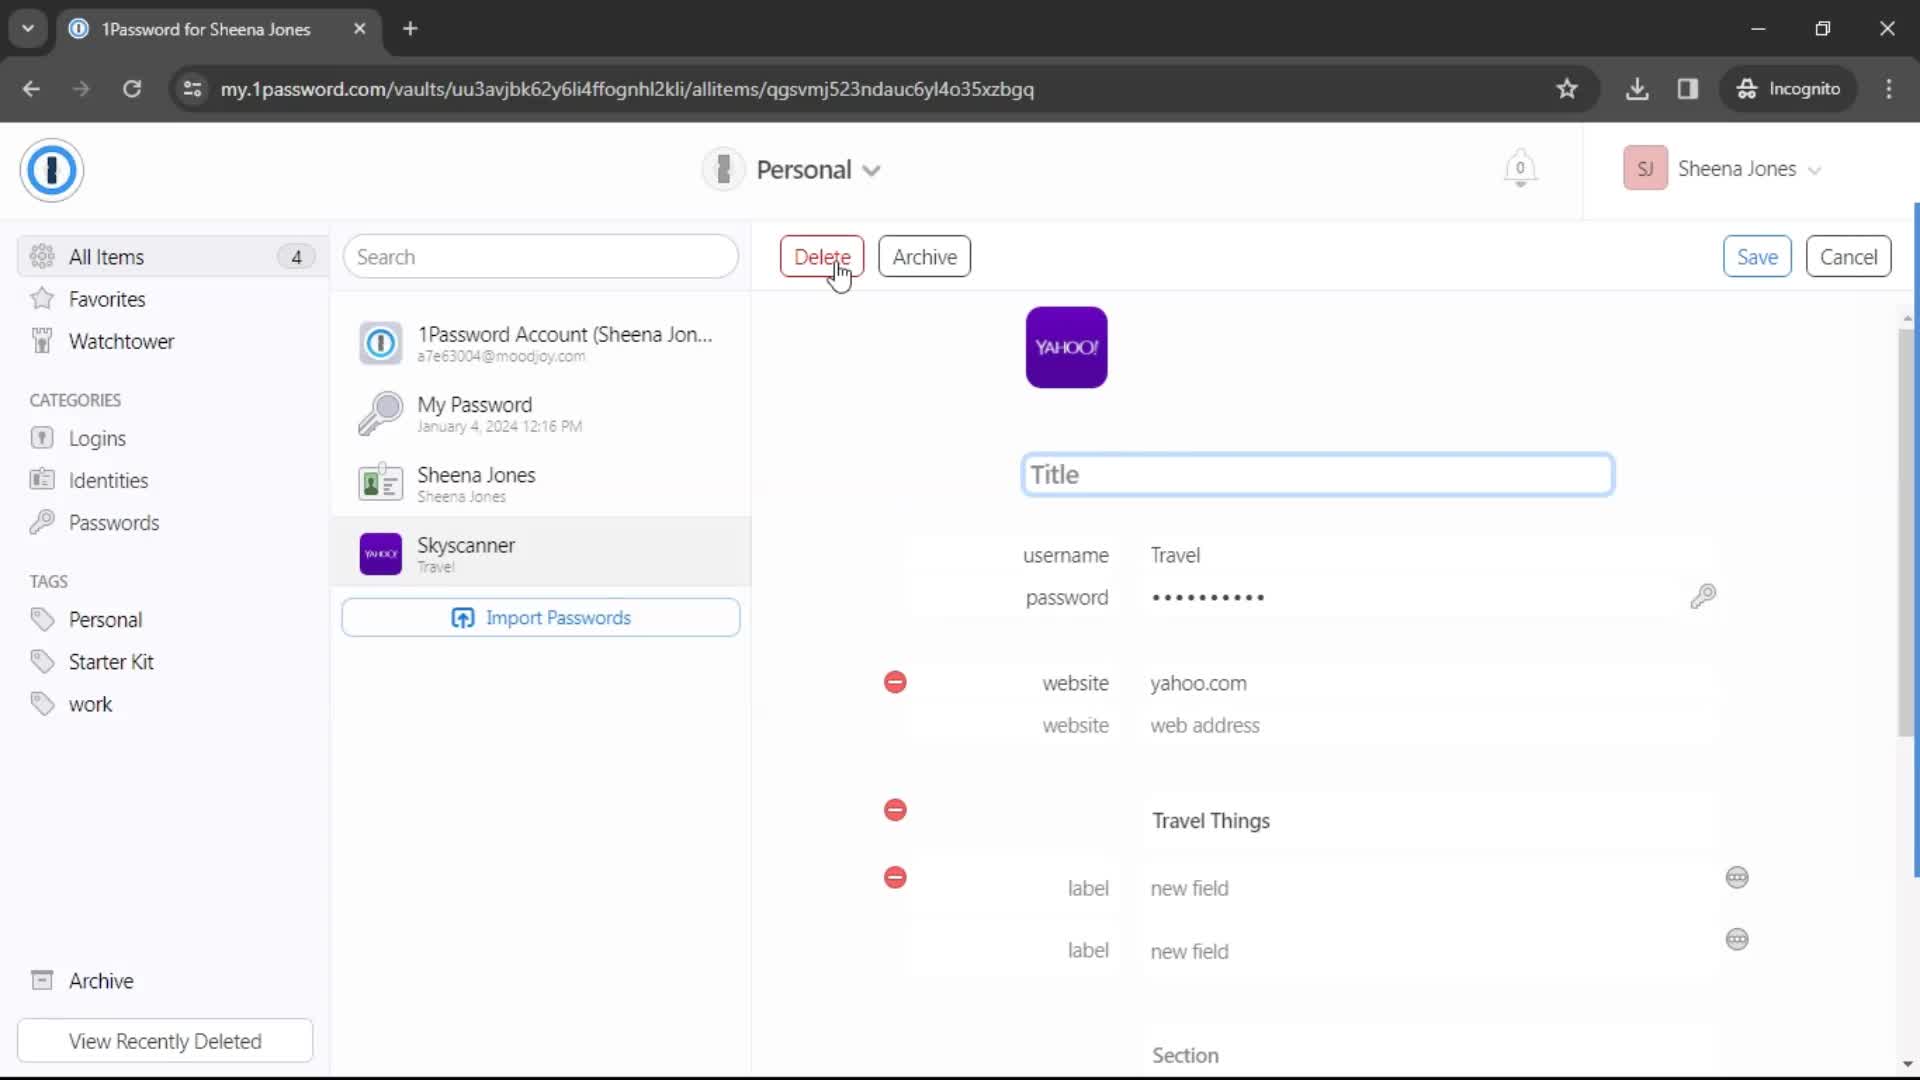Screen dimensions: 1920x1080
Task: Open Watchtower in sidebar
Action: (121, 341)
